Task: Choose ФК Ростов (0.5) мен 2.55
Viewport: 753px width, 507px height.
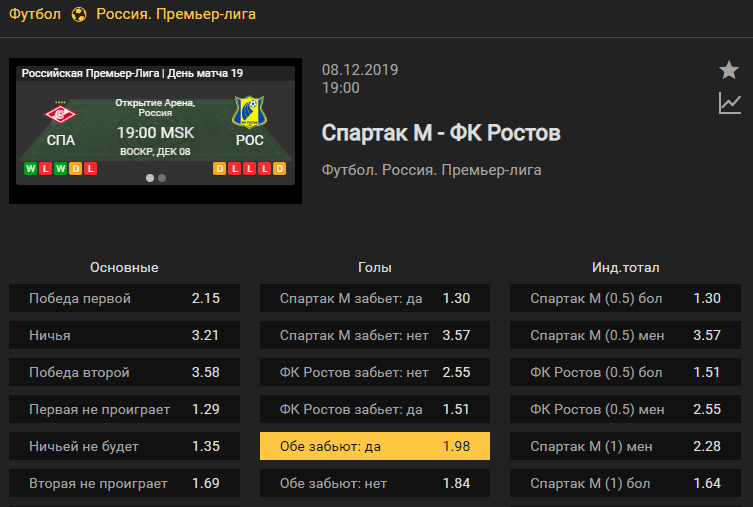Action: (x=625, y=409)
